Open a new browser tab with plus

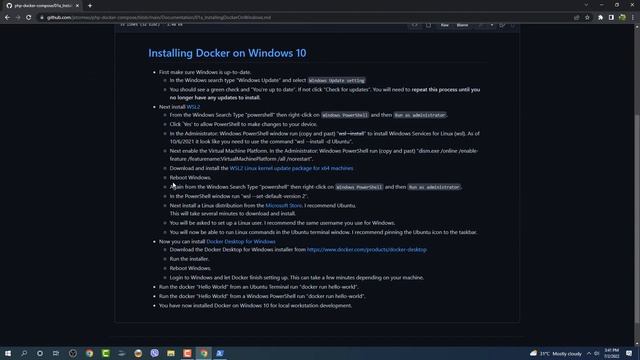[x=90, y=6]
